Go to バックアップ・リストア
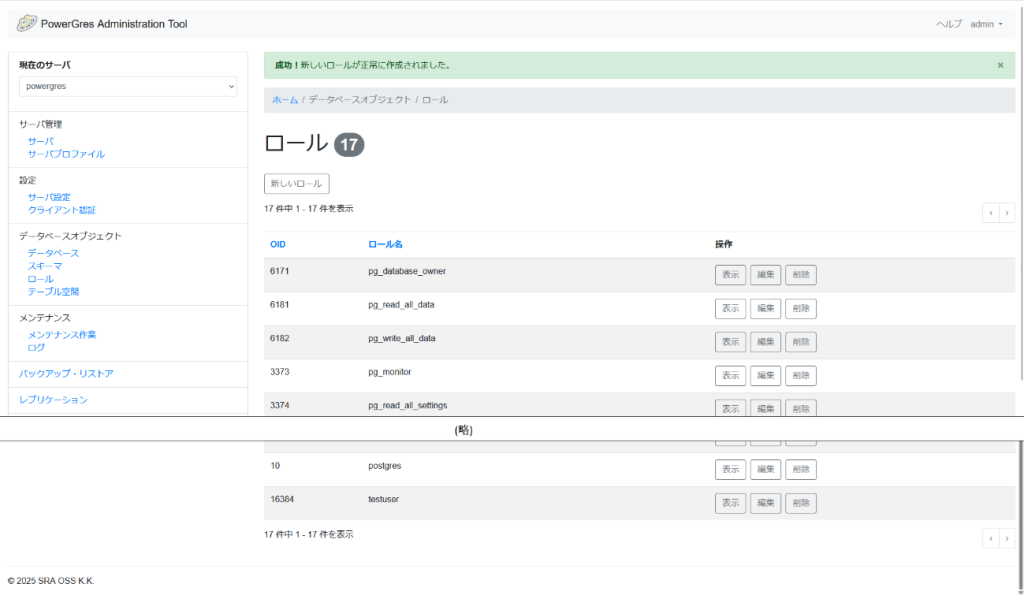This screenshot has height=595, width=1024. click(x=66, y=374)
